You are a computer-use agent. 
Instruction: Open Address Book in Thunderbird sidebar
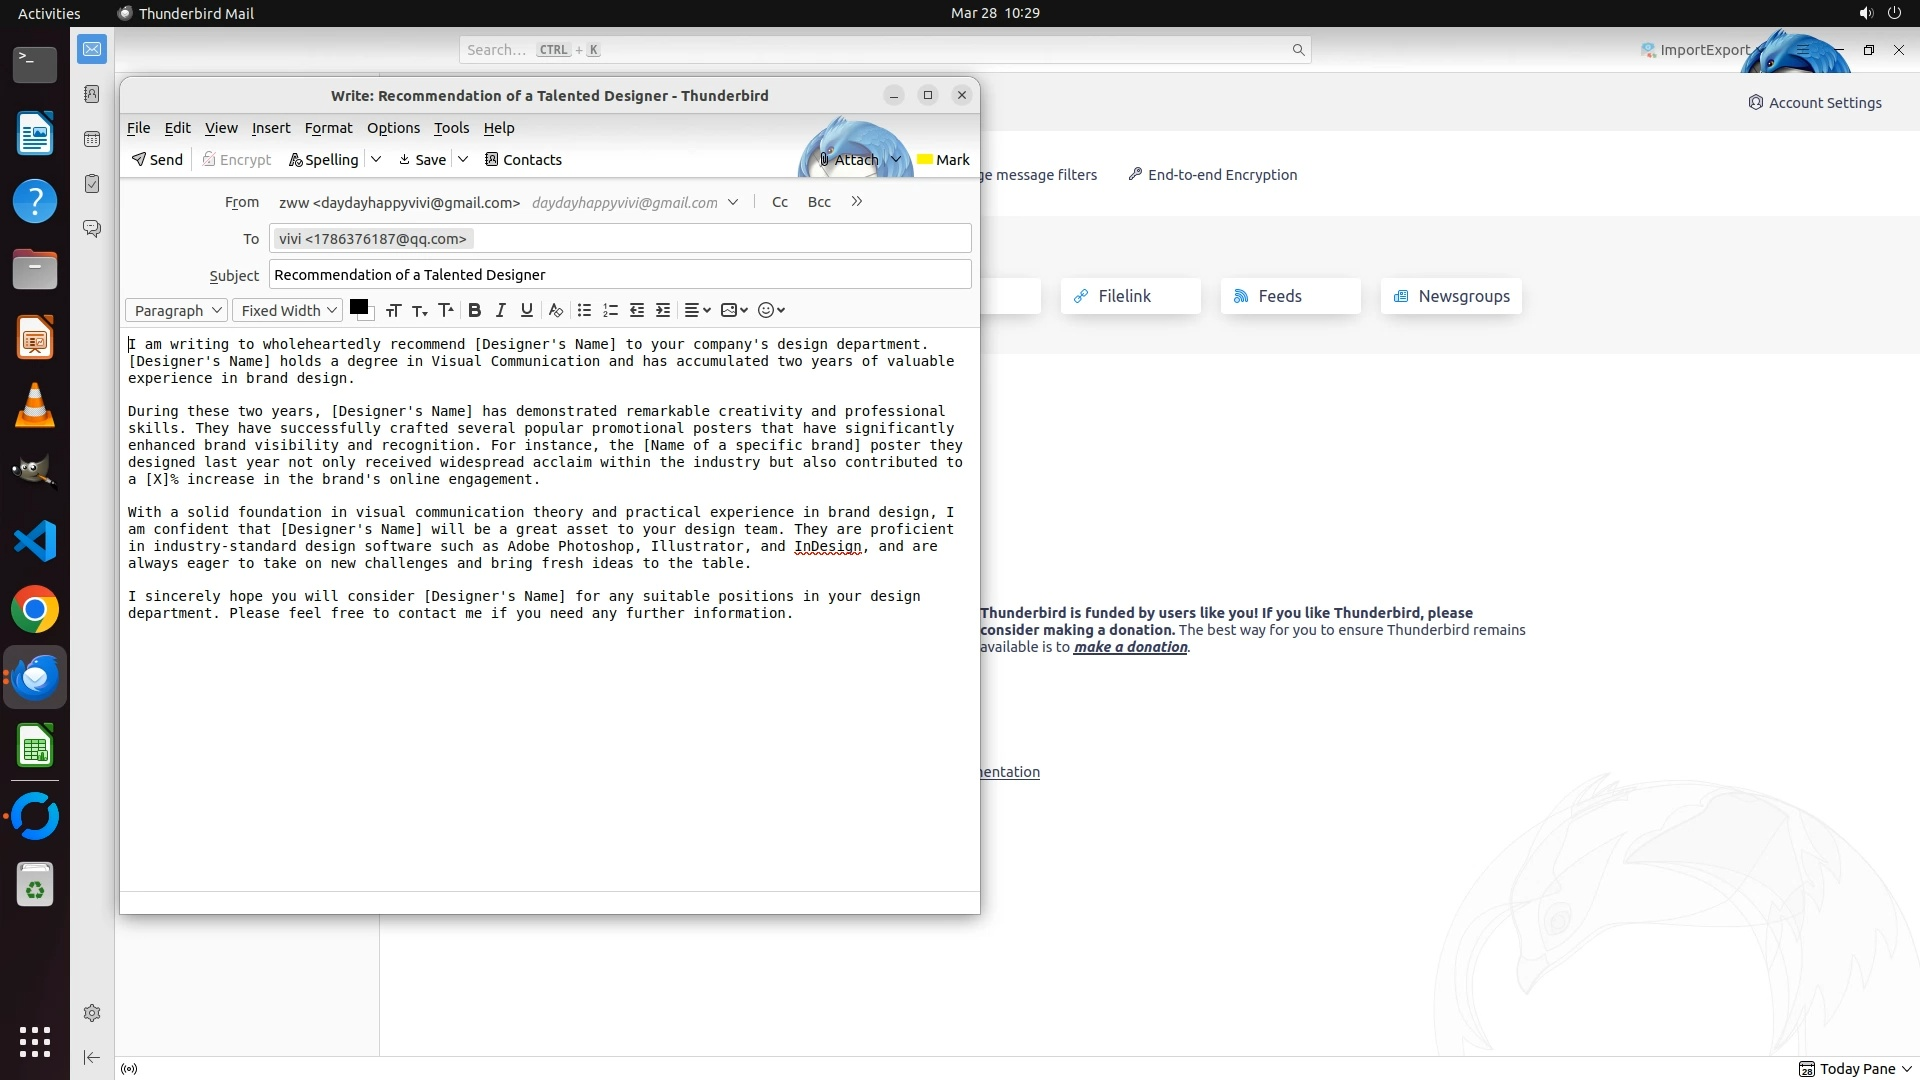(x=92, y=94)
